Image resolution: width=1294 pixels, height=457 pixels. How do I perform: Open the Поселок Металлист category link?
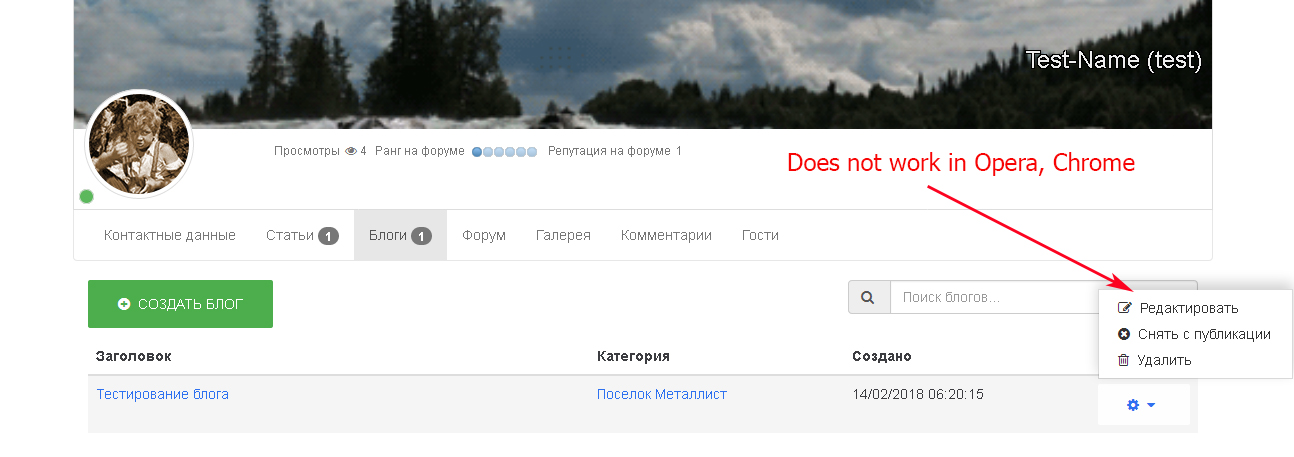click(x=662, y=394)
